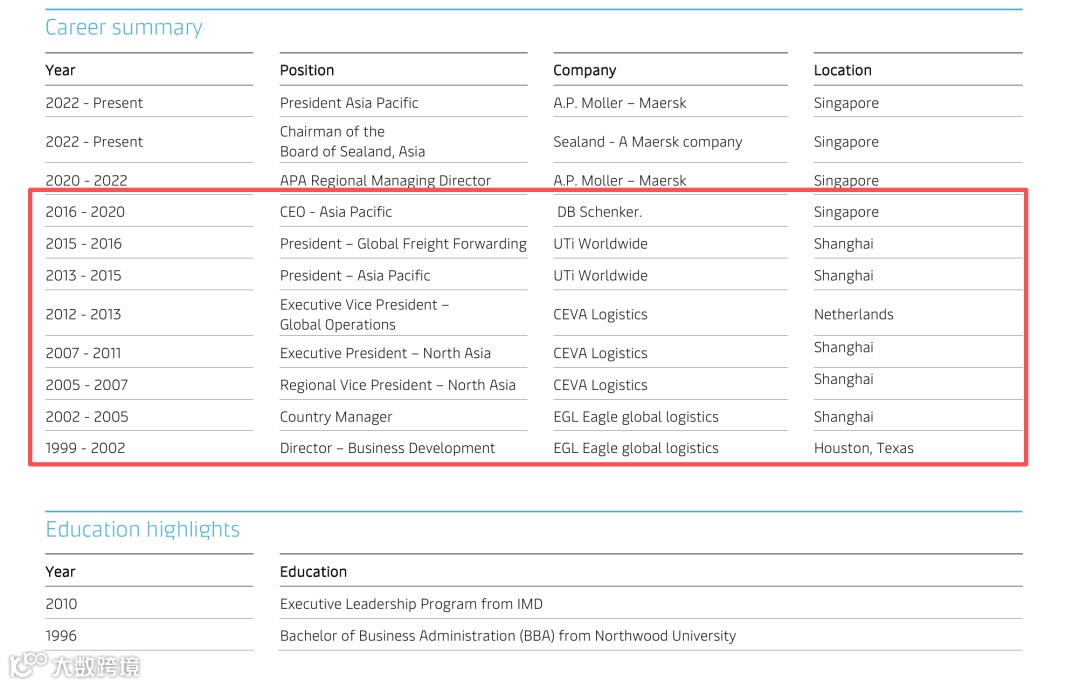Click Executive Vice President – Global Operations

click(364, 315)
